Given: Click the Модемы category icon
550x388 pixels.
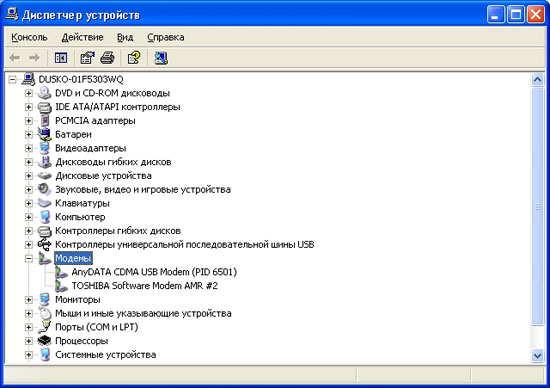Looking at the screenshot, I should (45, 259).
